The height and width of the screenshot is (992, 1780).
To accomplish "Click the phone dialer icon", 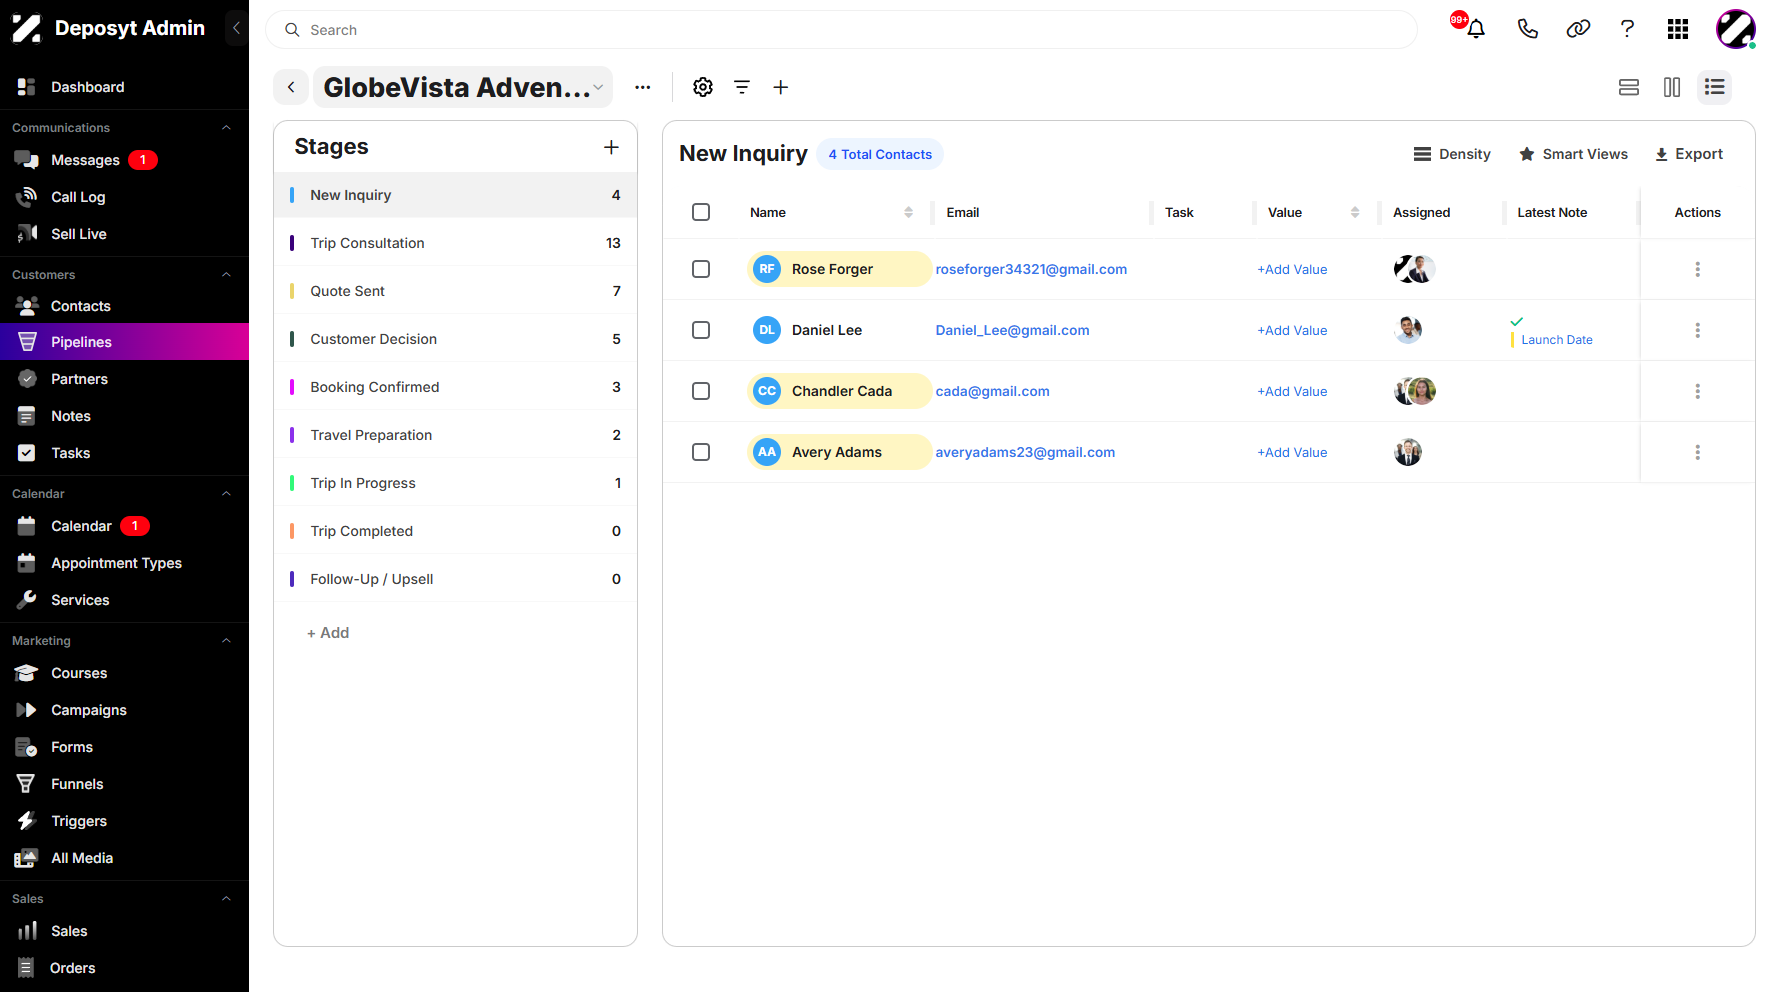I will tap(1527, 29).
